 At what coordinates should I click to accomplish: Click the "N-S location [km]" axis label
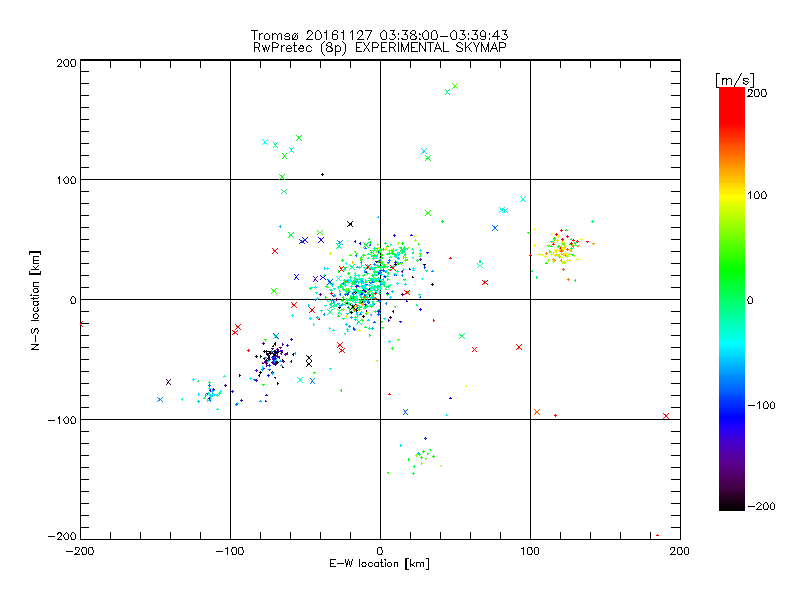pos(35,300)
